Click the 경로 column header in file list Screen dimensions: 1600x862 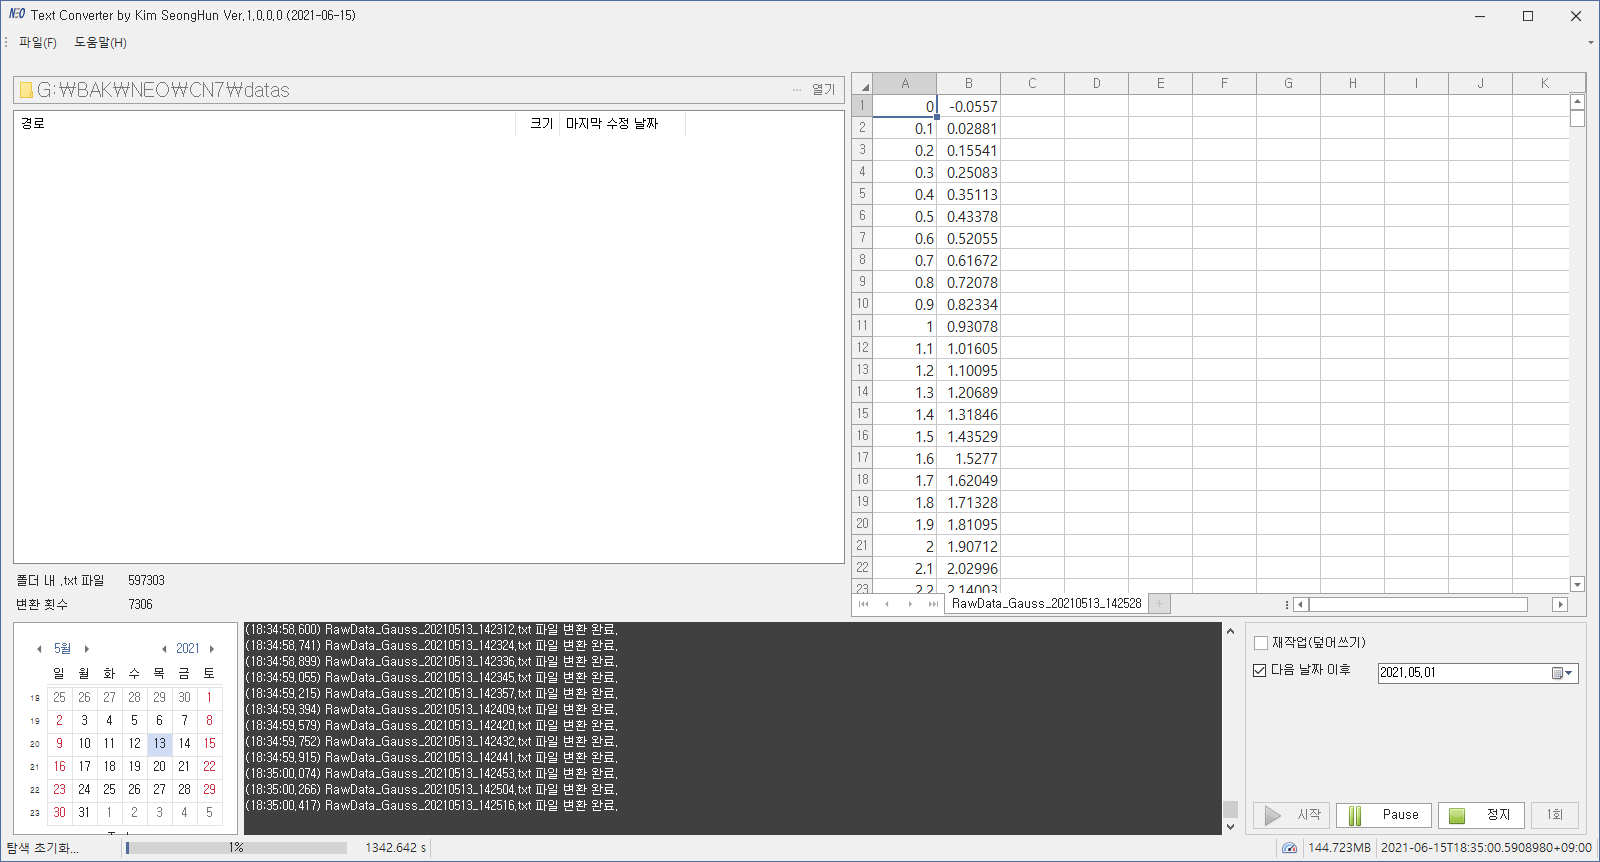click(x=265, y=123)
